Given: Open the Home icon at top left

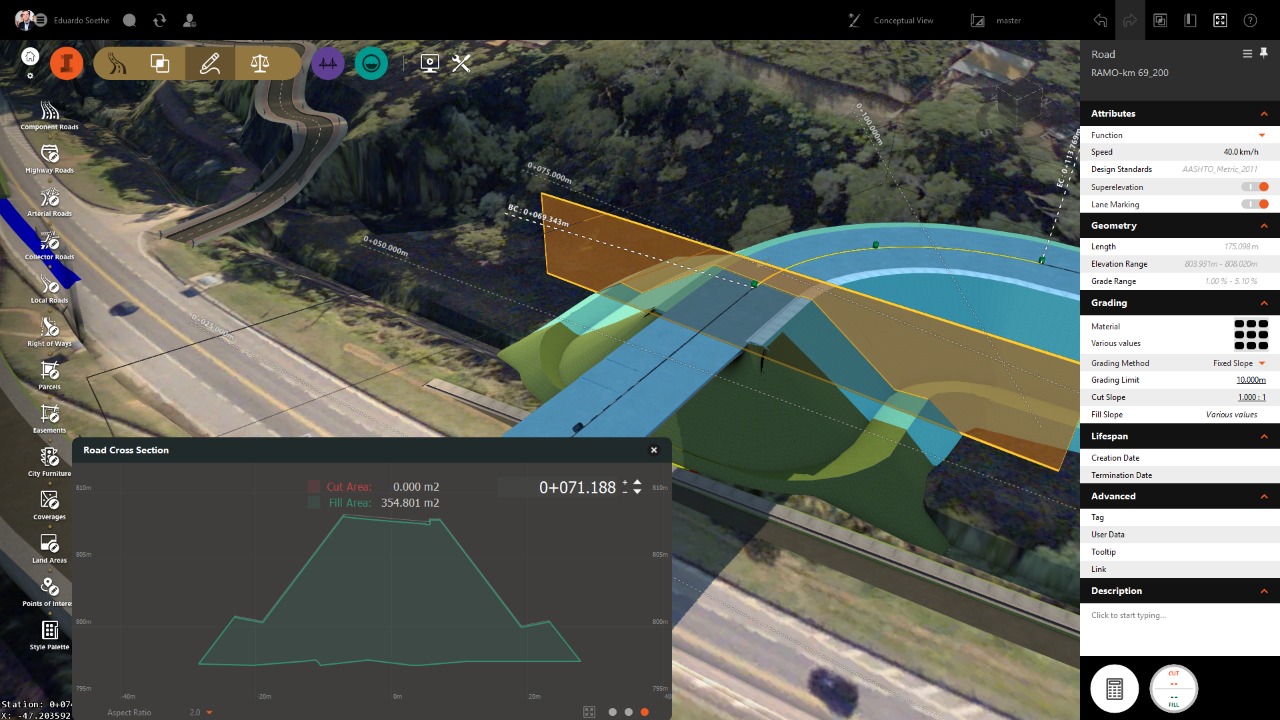Looking at the screenshot, I should click(x=30, y=57).
